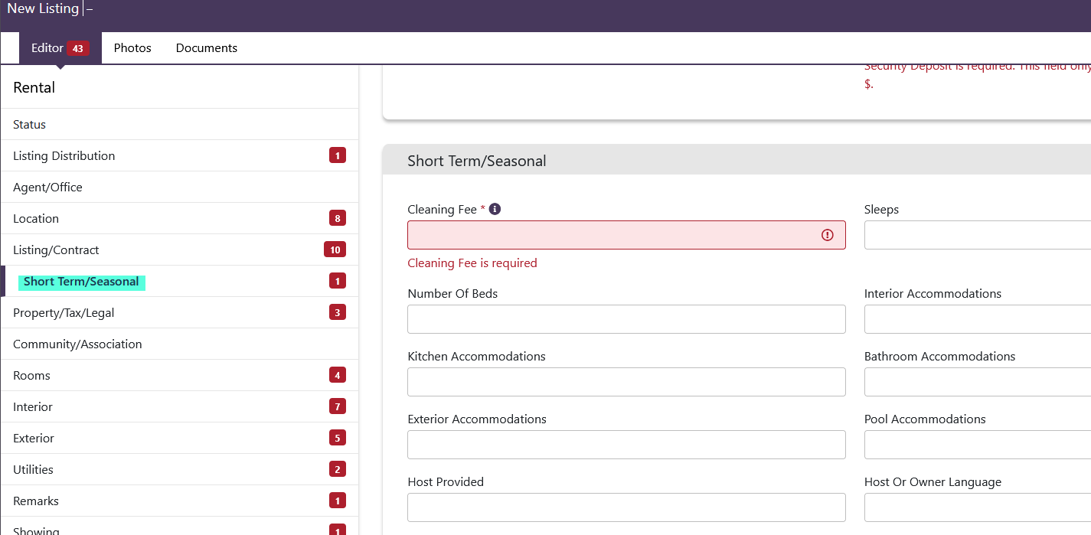Click the Location section's 8 errors badge
The height and width of the screenshot is (535, 1091).
pyautogui.click(x=338, y=218)
